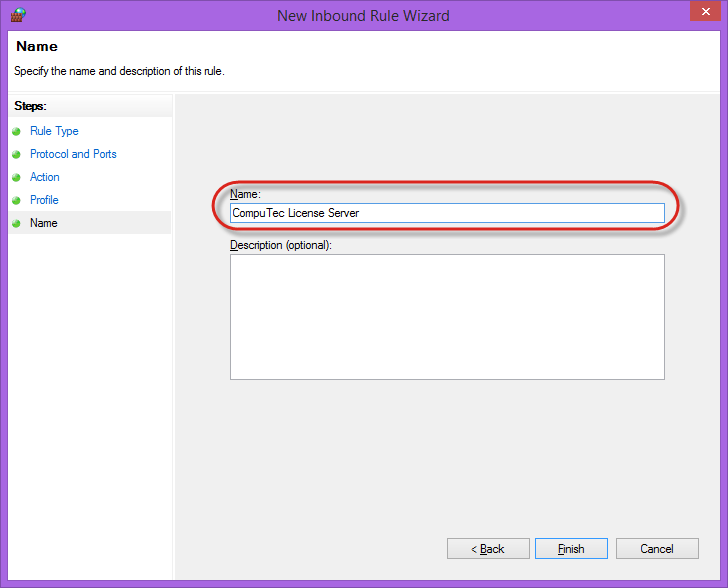The image size is (728, 588).
Task: Focus the Description (optional) text area
Action: click(x=447, y=316)
